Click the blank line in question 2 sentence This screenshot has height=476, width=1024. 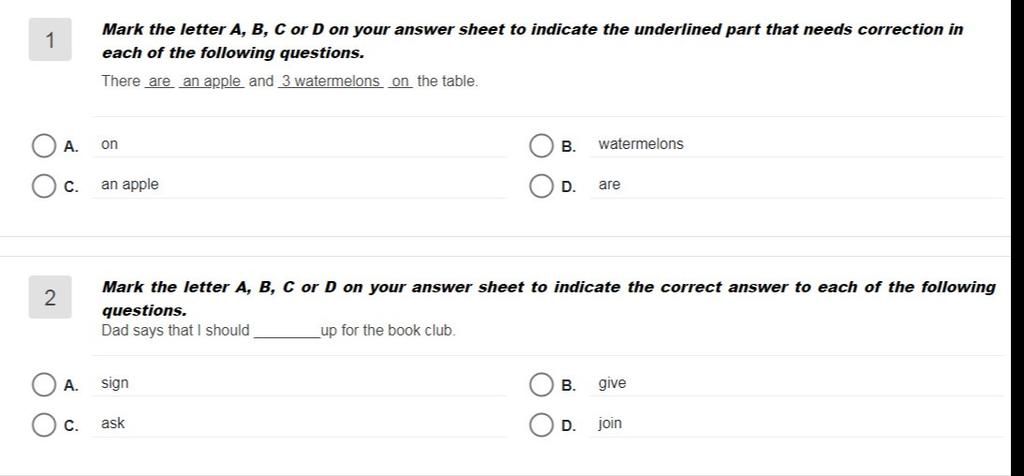tap(286, 331)
